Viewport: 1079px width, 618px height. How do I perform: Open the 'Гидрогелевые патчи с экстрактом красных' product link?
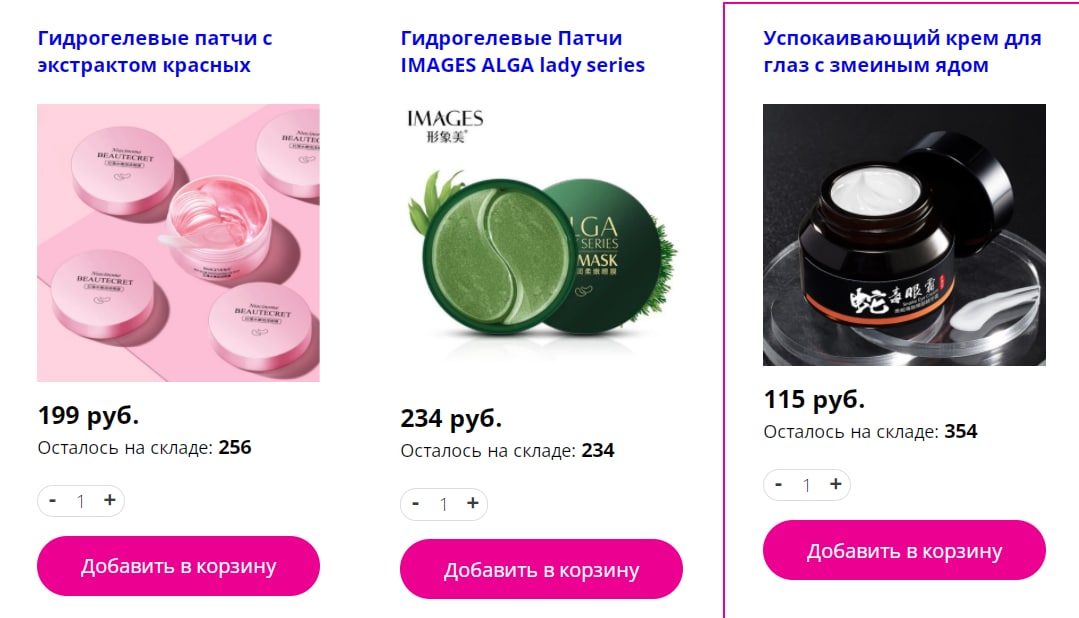tap(155, 52)
